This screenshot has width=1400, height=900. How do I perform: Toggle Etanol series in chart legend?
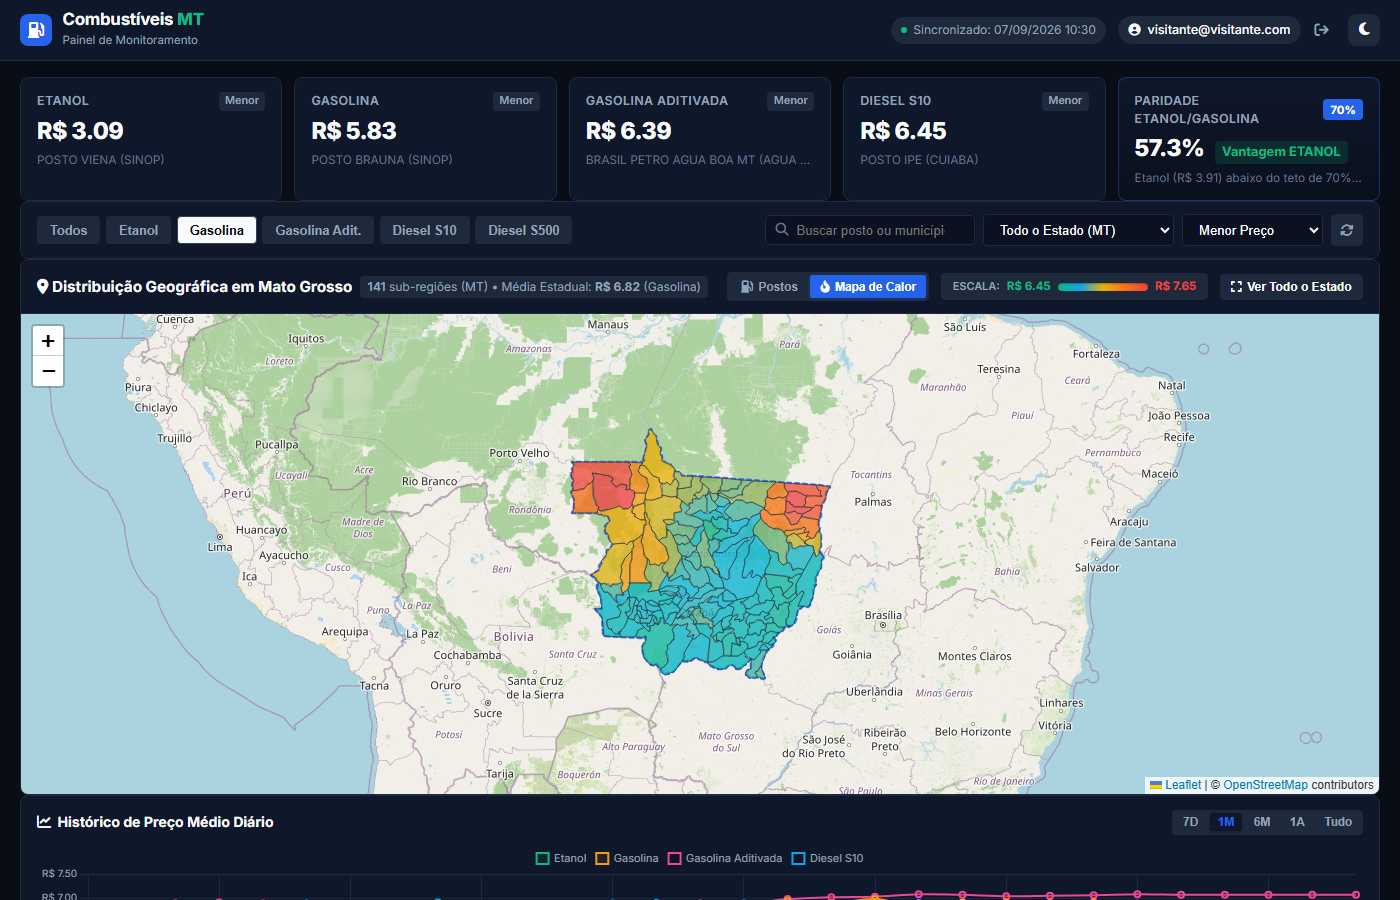[561, 858]
